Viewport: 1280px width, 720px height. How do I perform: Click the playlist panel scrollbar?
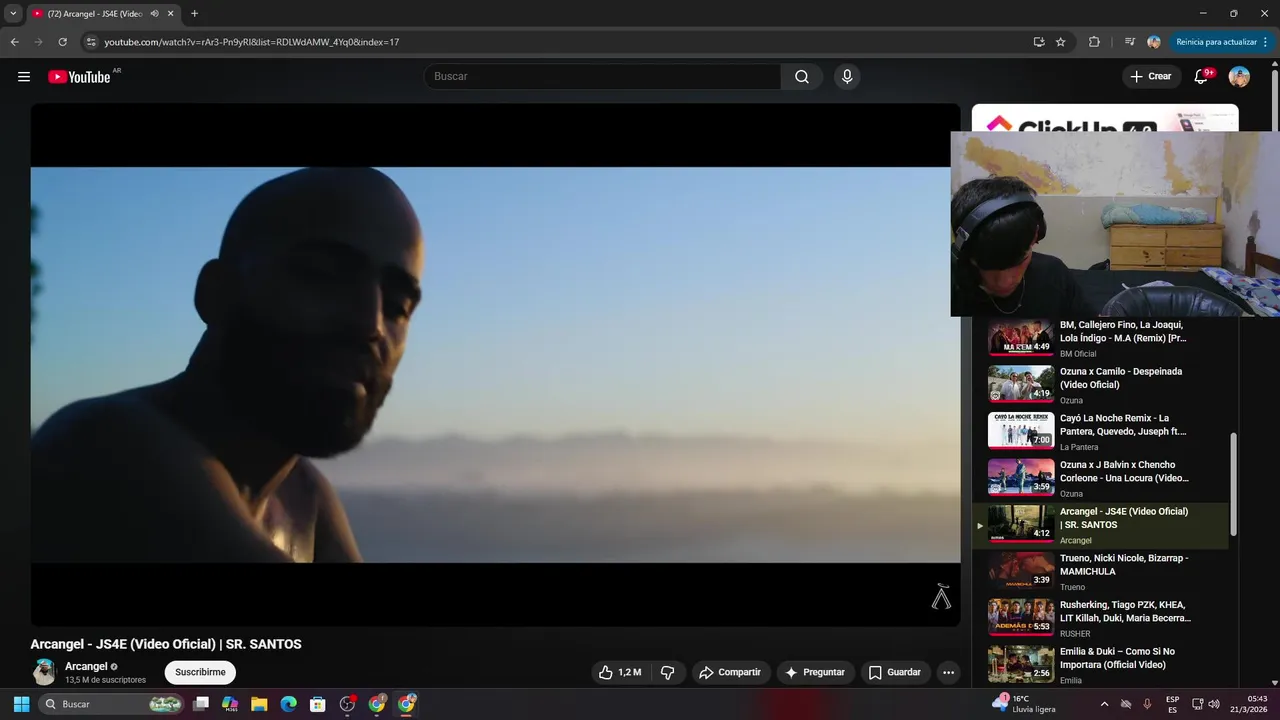tap(1233, 484)
